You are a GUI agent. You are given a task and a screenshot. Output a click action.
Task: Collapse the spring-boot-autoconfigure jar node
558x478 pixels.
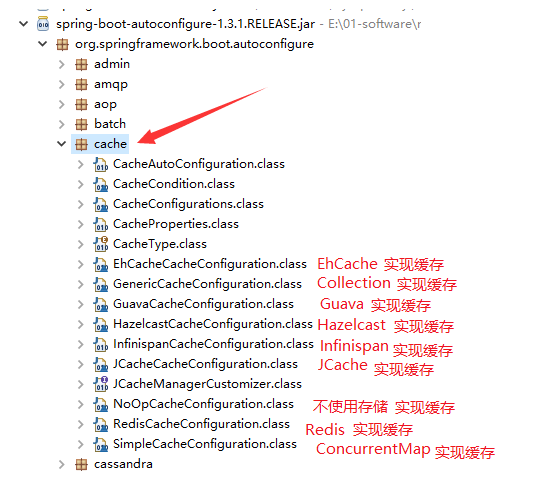coord(23,24)
